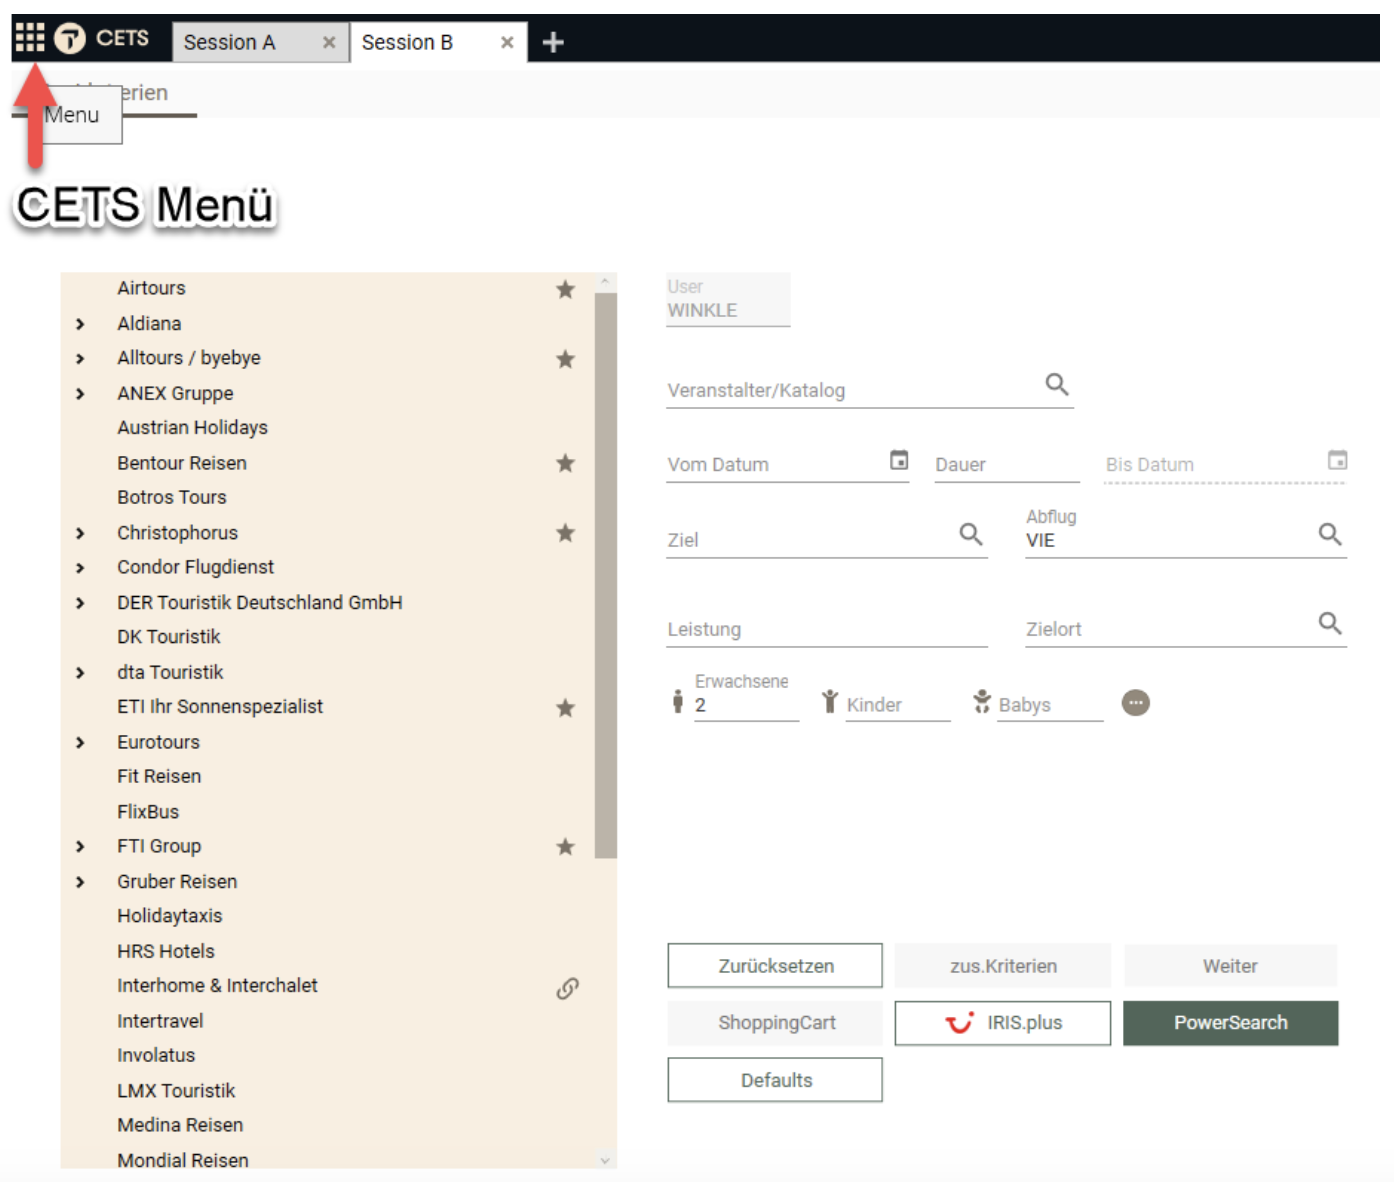Expand the Eurotours tree entry
Viewport: 1394px width, 1182px height.
pos(80,743)
